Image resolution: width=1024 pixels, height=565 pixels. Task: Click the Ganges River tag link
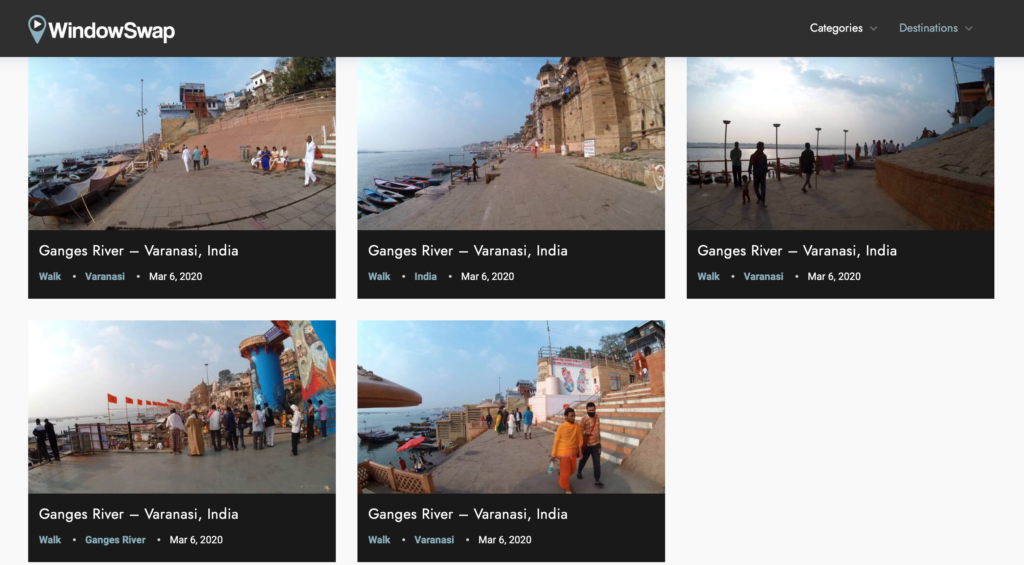pos(115,540)
